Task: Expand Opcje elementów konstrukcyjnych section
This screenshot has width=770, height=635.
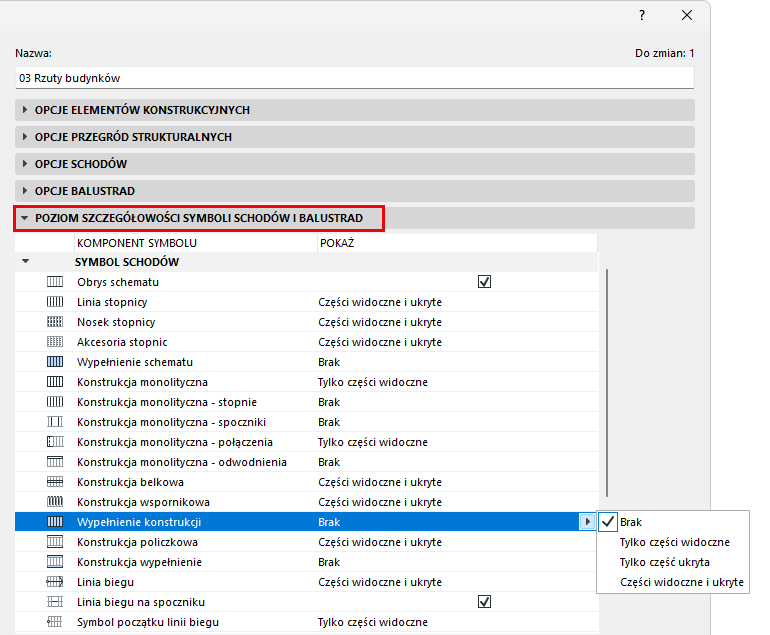Action: (355, 110)
